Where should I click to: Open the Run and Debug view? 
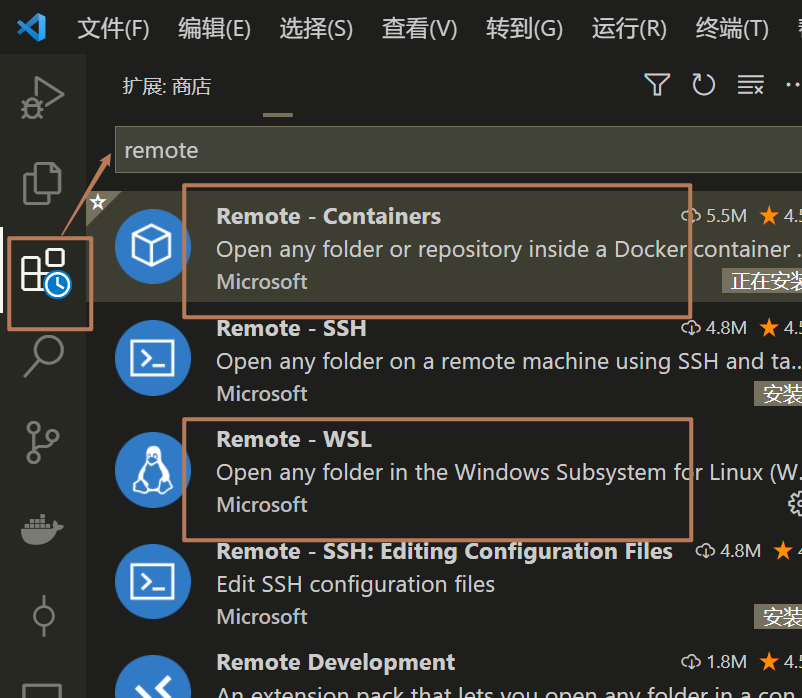[x=42, y=97]
